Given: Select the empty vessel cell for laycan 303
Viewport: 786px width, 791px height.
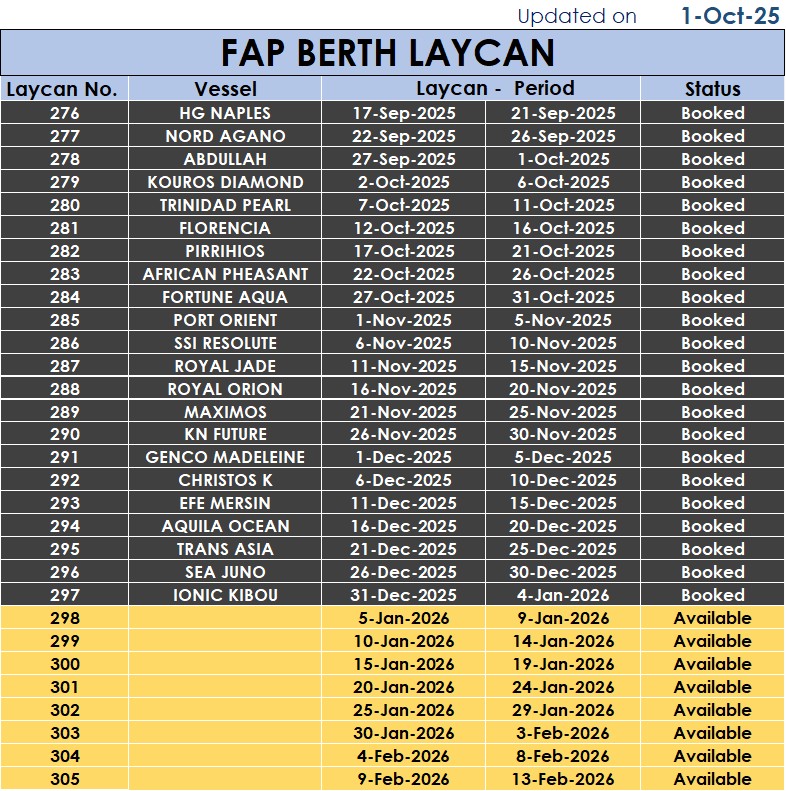Looking at the screenshot, I should point(225,733).
